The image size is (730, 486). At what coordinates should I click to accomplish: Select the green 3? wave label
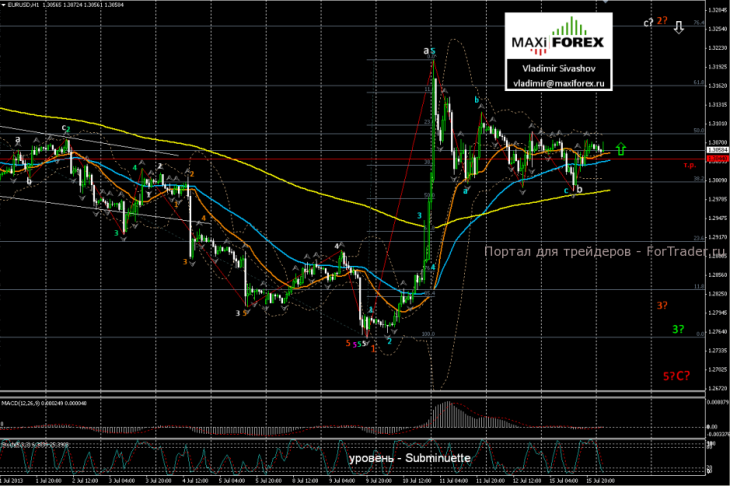point(678,329)
